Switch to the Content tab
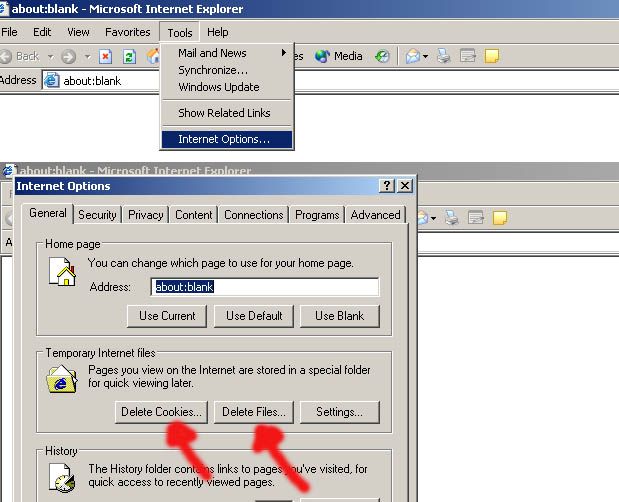This screenshot has width=619, height=502. pyautogui.click(x=193, y=215)
